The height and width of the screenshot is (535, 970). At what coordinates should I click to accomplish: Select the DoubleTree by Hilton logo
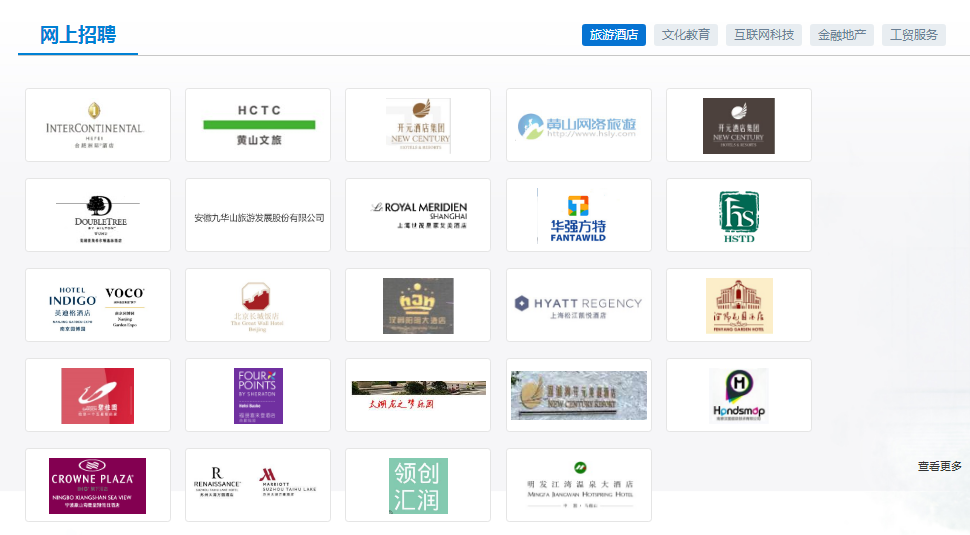tap(97, 215)
